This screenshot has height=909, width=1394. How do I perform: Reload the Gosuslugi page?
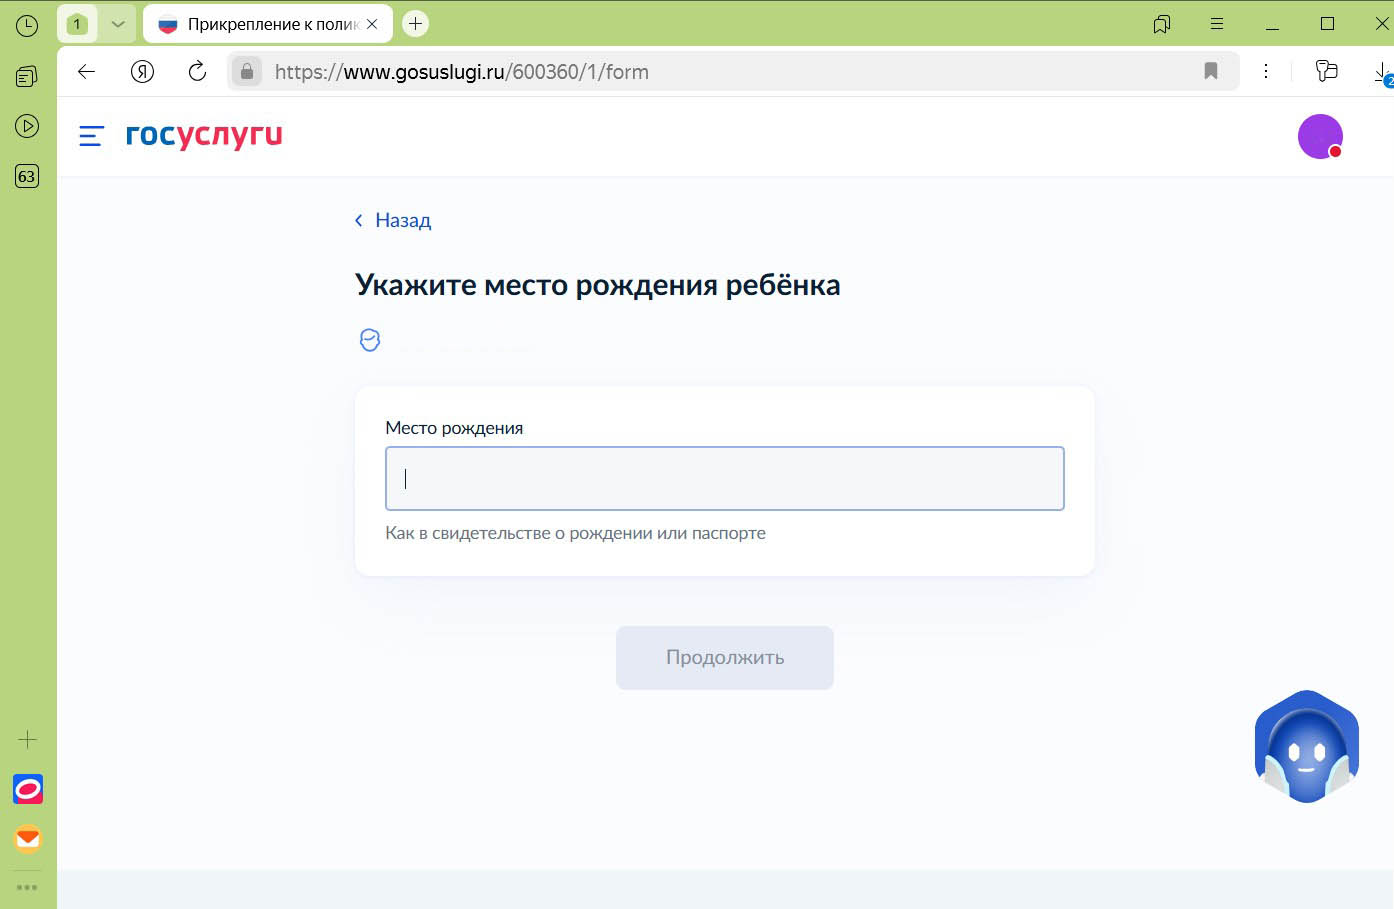pyautogui.click(x=197, y=71)
